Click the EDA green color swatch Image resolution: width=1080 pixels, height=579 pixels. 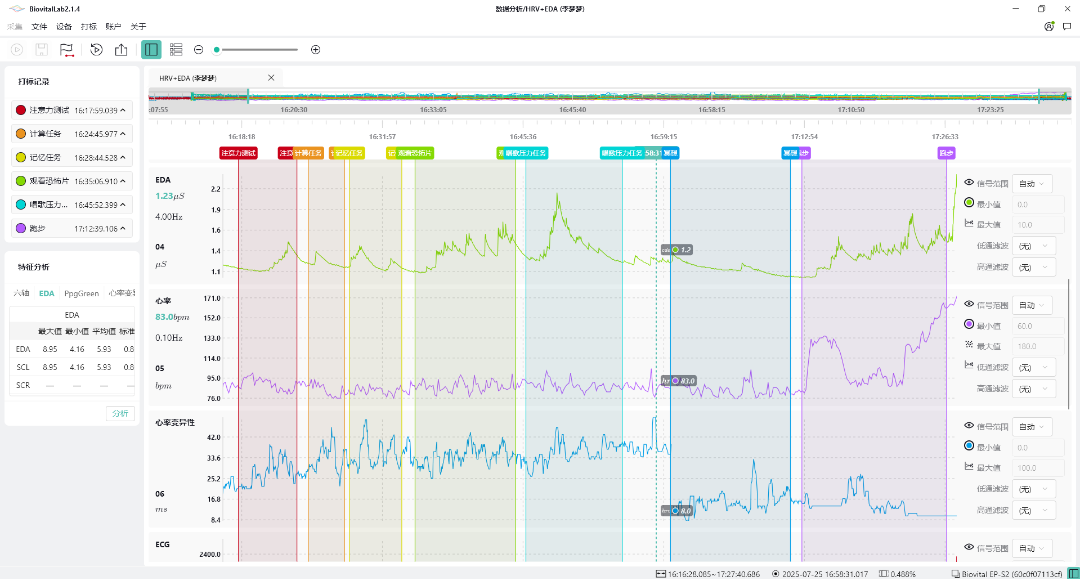[x=969, y=203]
